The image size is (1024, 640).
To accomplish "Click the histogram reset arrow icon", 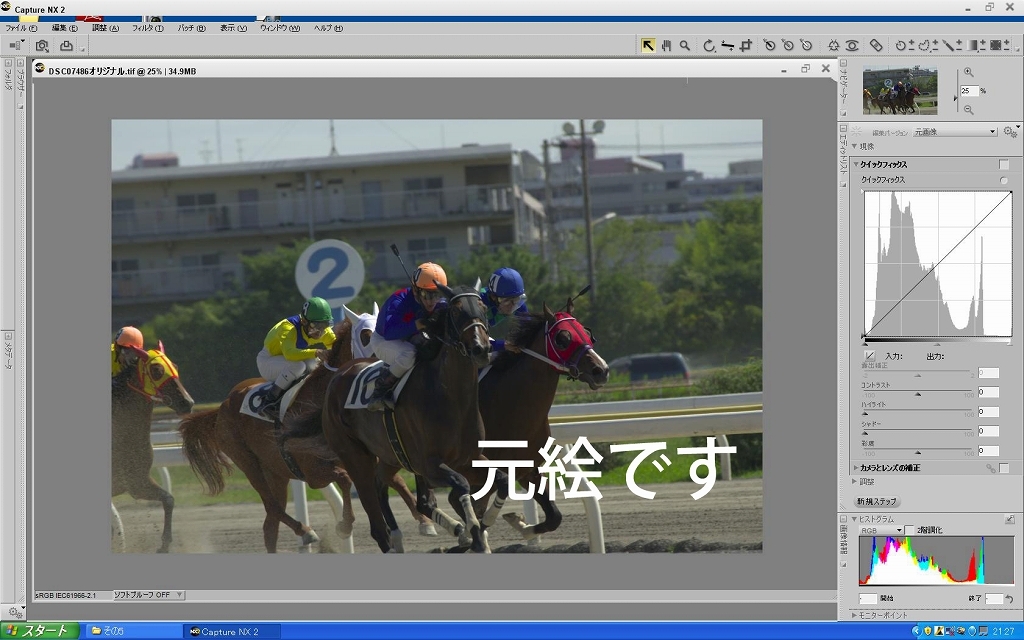I will pyautogui.click(x=1009, y=598).
